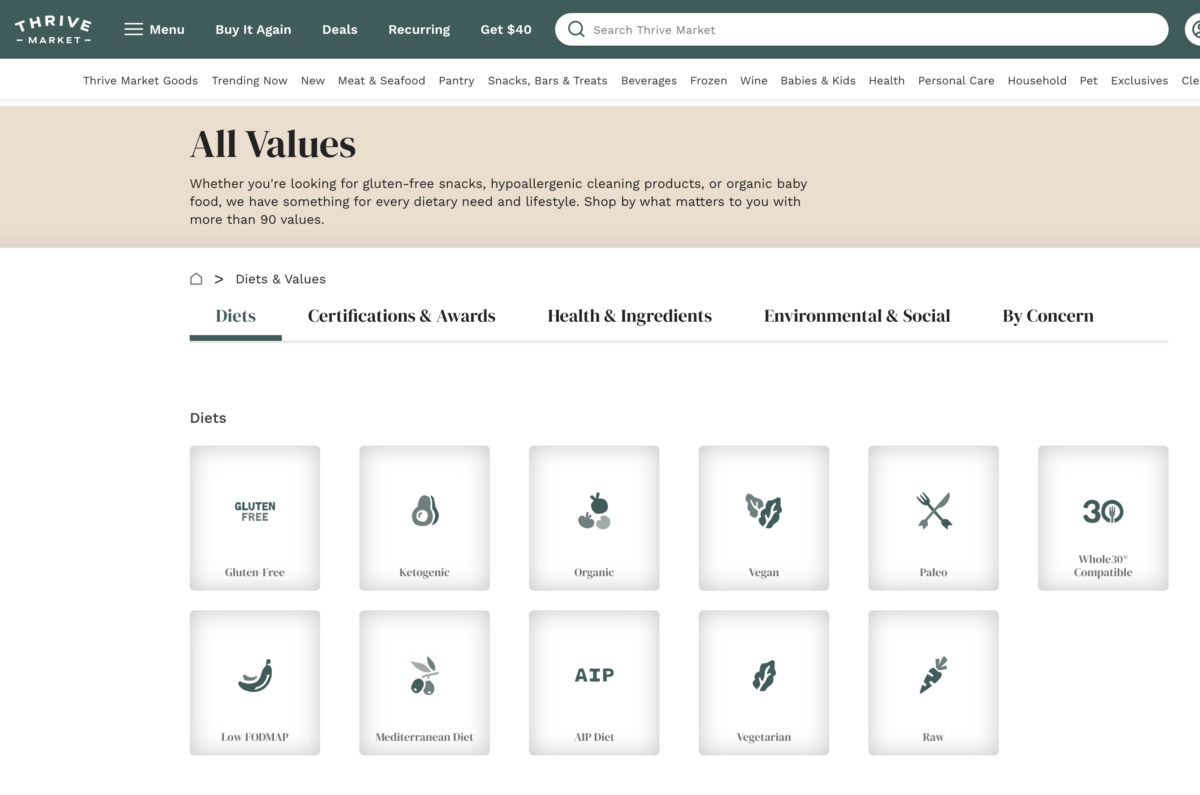Open the Exclusives category
This screenshot has width=1200, height=795.
click(x=1139, y=81)
